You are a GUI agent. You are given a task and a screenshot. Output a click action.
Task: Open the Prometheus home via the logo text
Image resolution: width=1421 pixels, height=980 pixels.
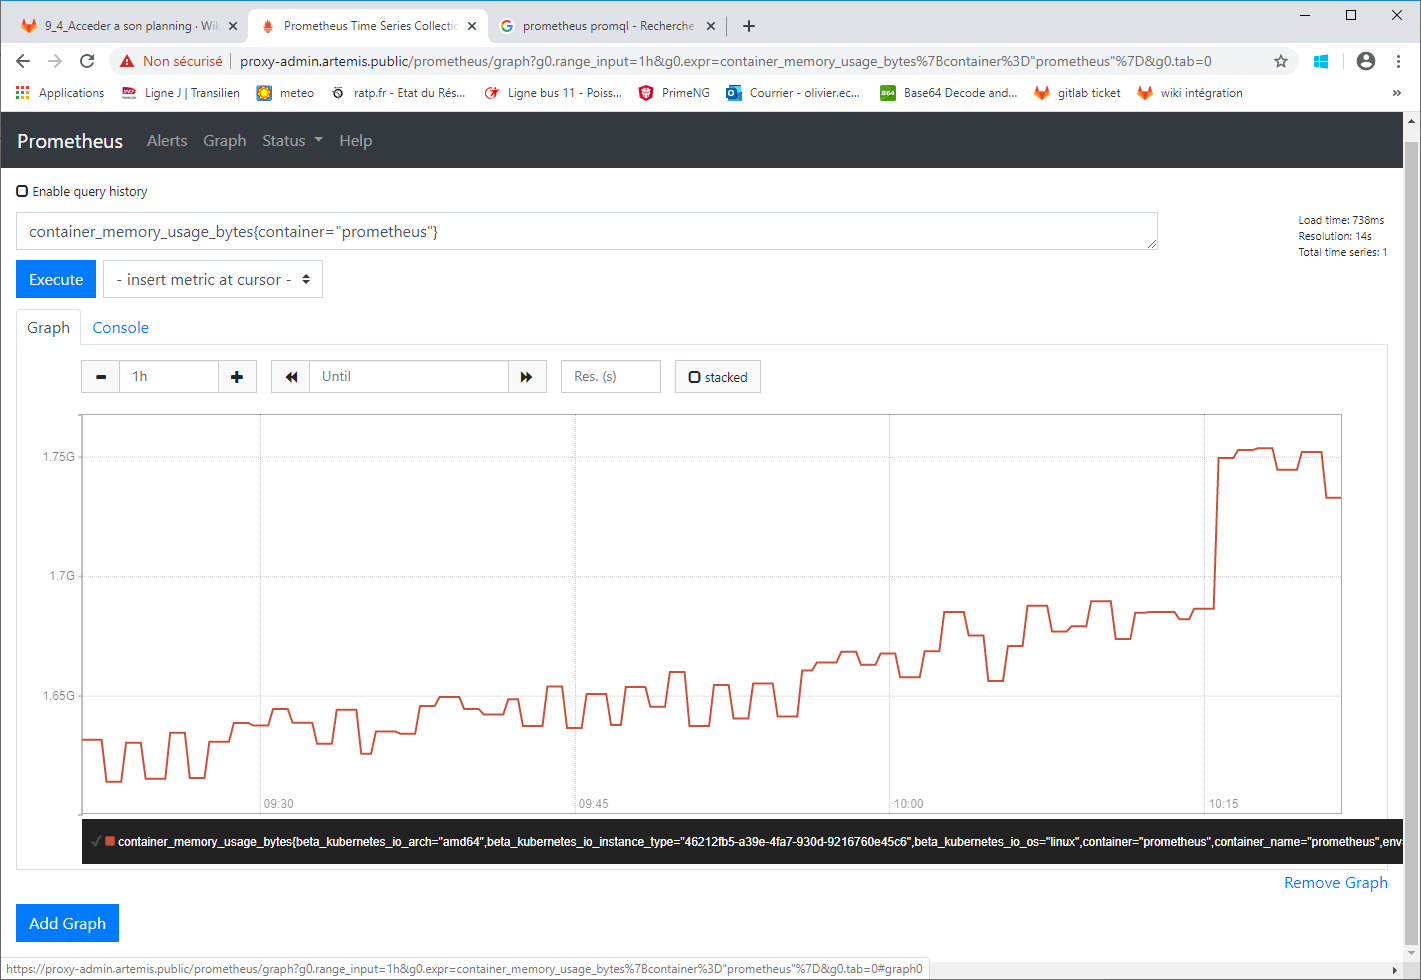pyautogui.click(x=69, y=141)
